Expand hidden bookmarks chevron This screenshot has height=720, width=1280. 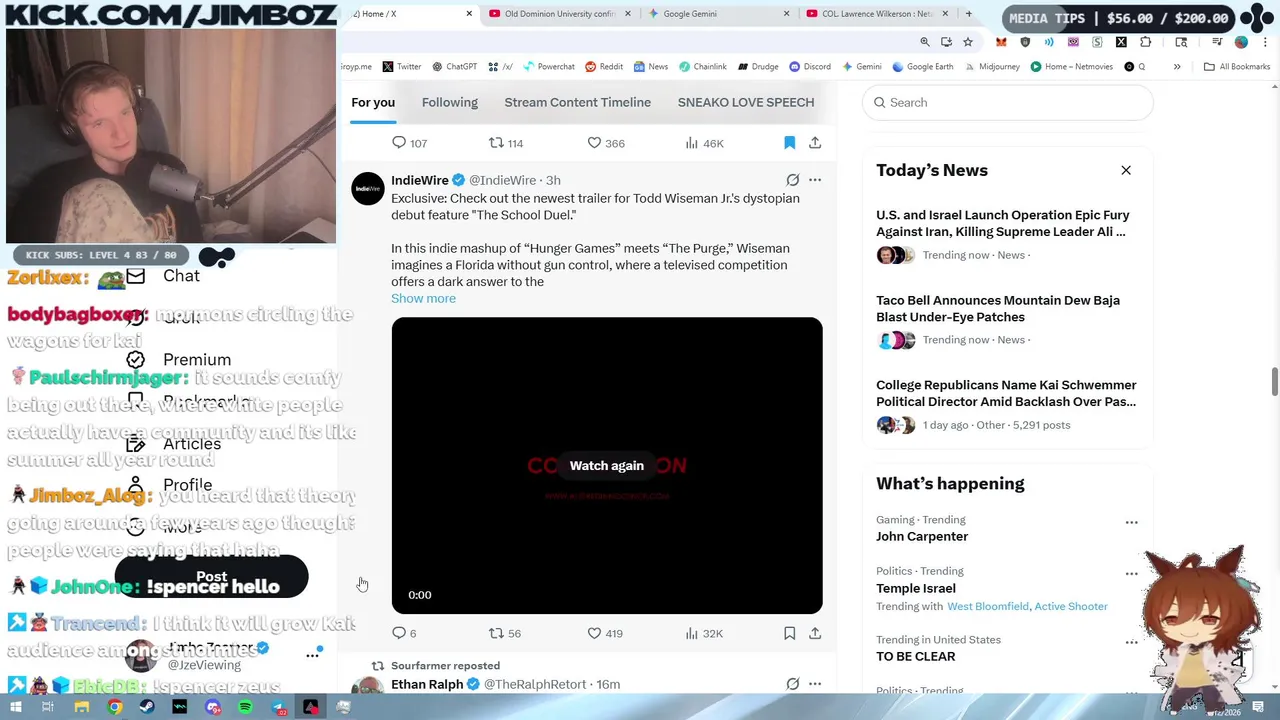coord(1177,67)
